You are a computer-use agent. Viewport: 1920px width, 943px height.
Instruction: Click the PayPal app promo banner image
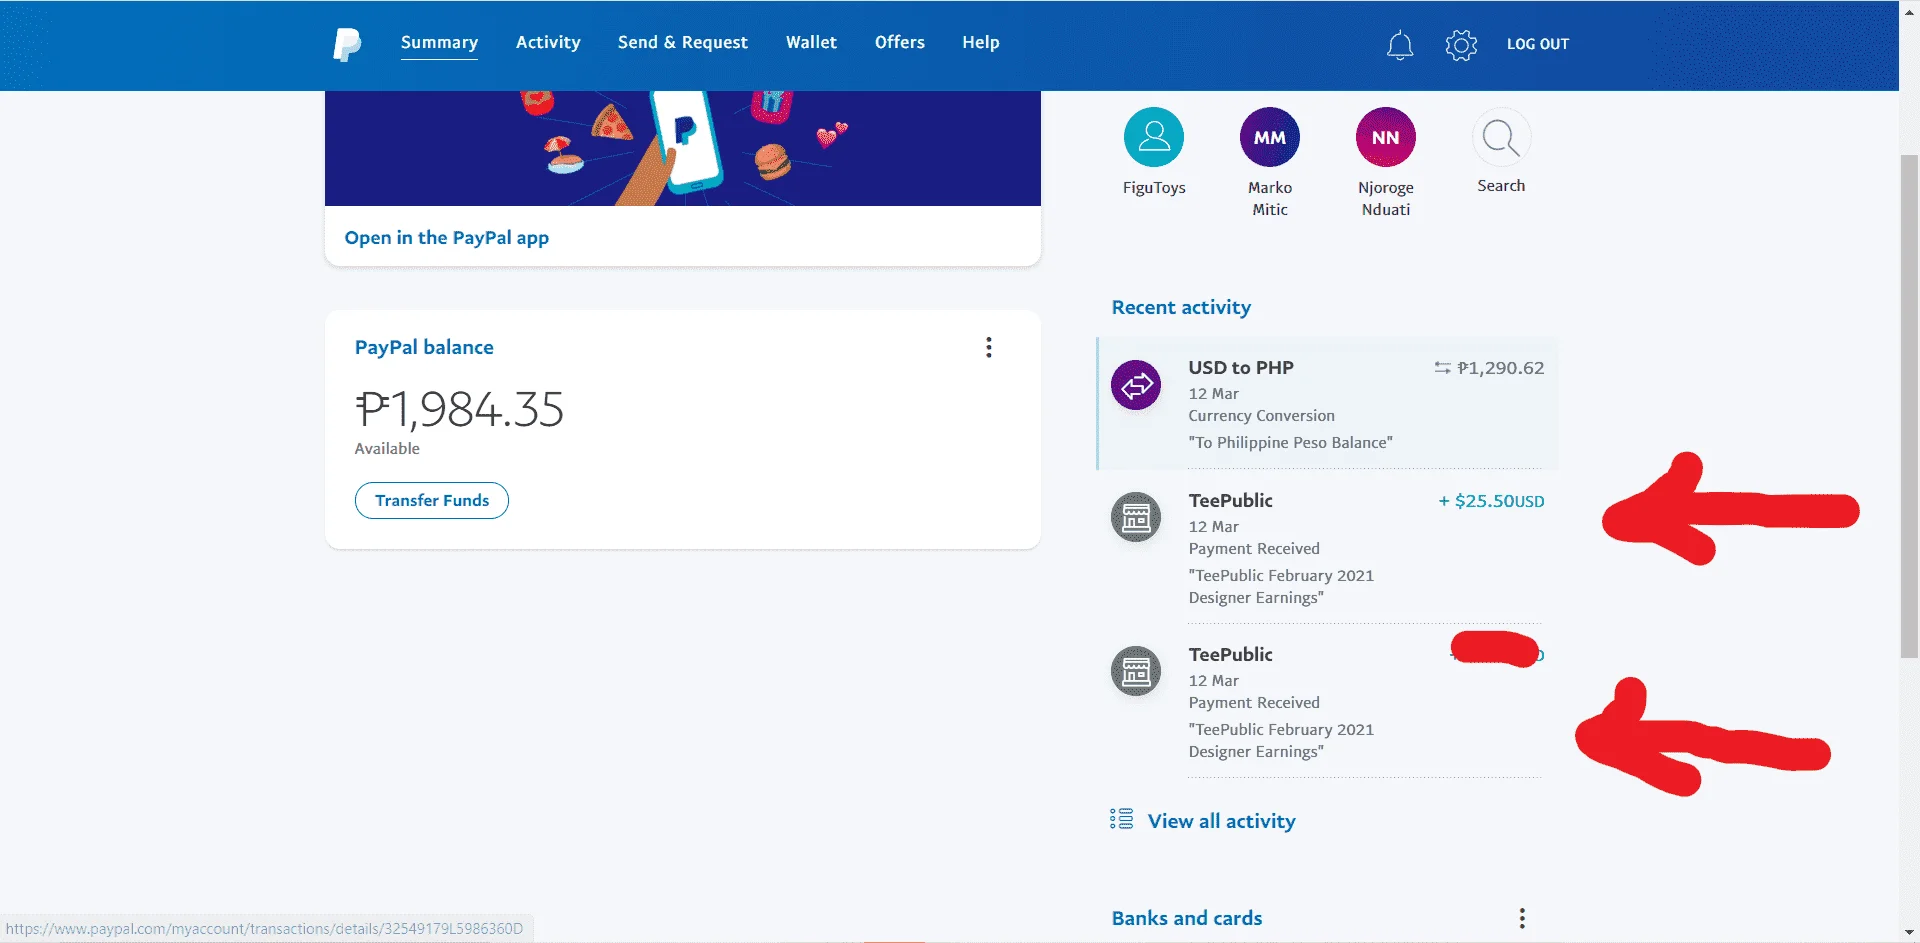coord(683,148)
